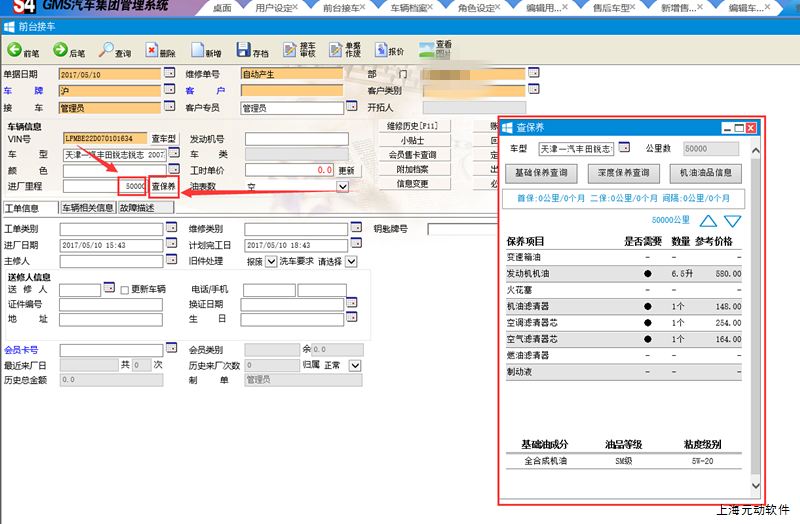Open 维修历史[F11] history button
This screenshot has height=524, width=800.
coord(413,126)
